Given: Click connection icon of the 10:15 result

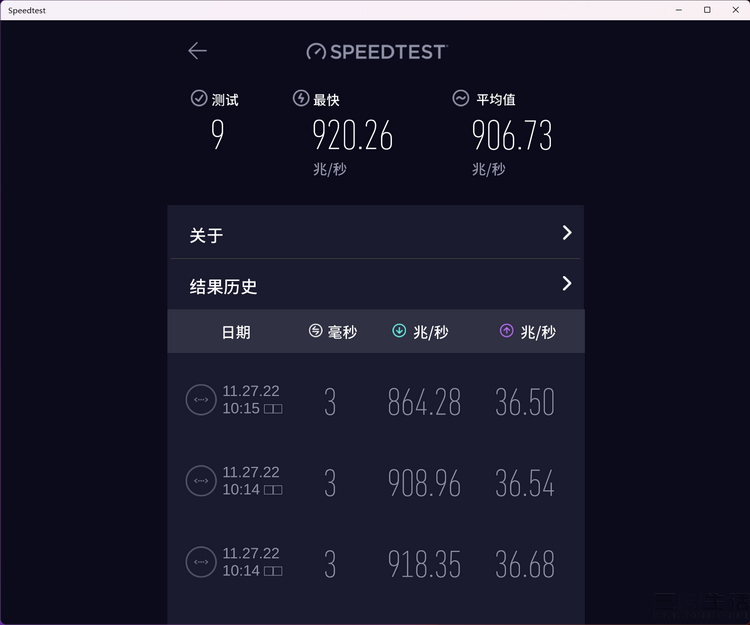Looking at the screenshot, I should (x=201, y=399).
